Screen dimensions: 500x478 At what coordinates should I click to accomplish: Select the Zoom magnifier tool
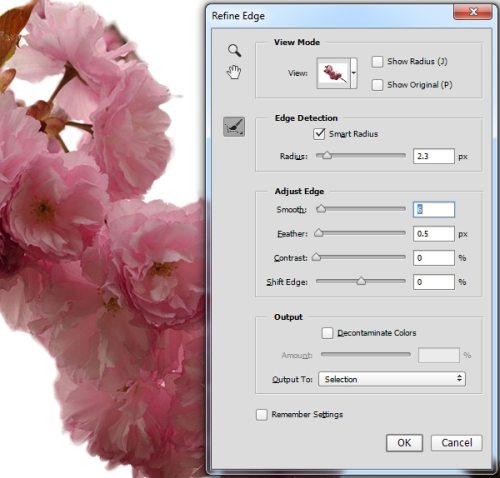[x=234, y=50]
